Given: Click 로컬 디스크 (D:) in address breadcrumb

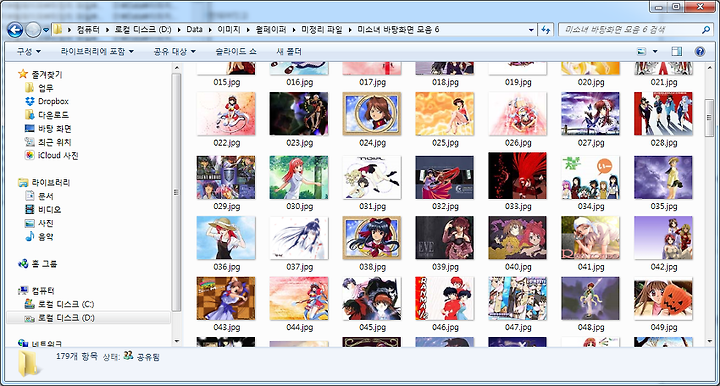Looking at the screenshot, I should pos(142,29).
